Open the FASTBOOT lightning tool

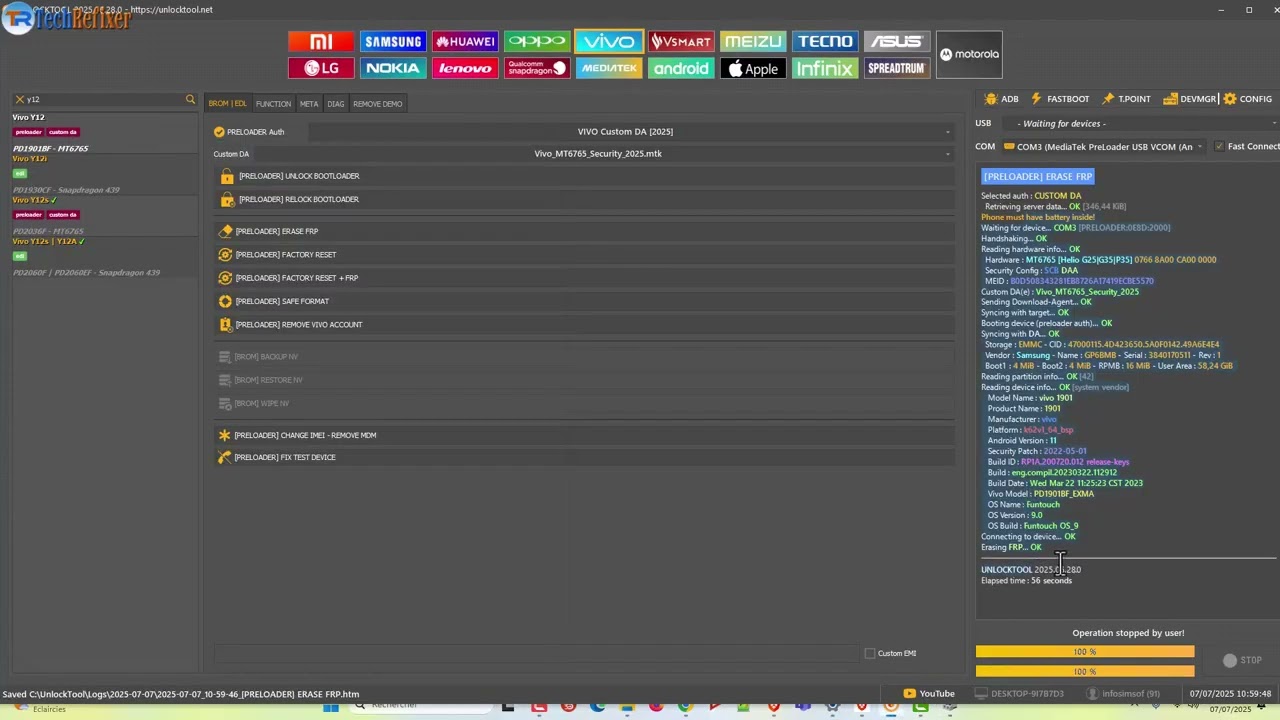(1060, 99)
